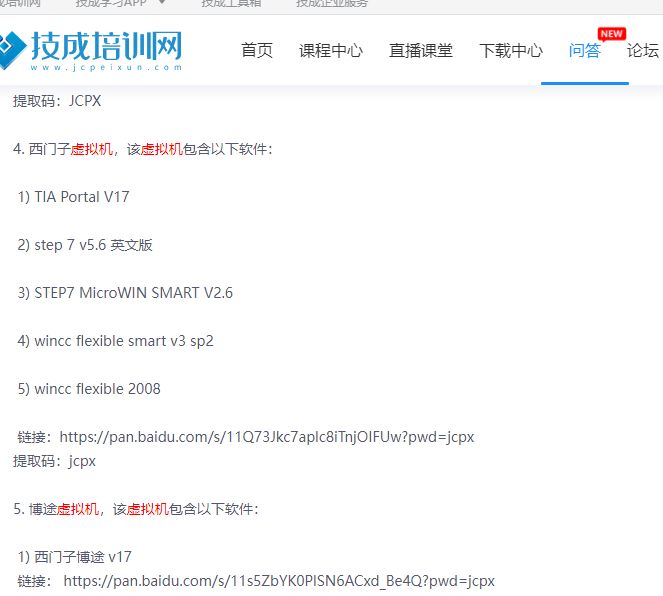Open 技成企业服务 top bar link
663x596 pixels.
(x=332, y=3)
